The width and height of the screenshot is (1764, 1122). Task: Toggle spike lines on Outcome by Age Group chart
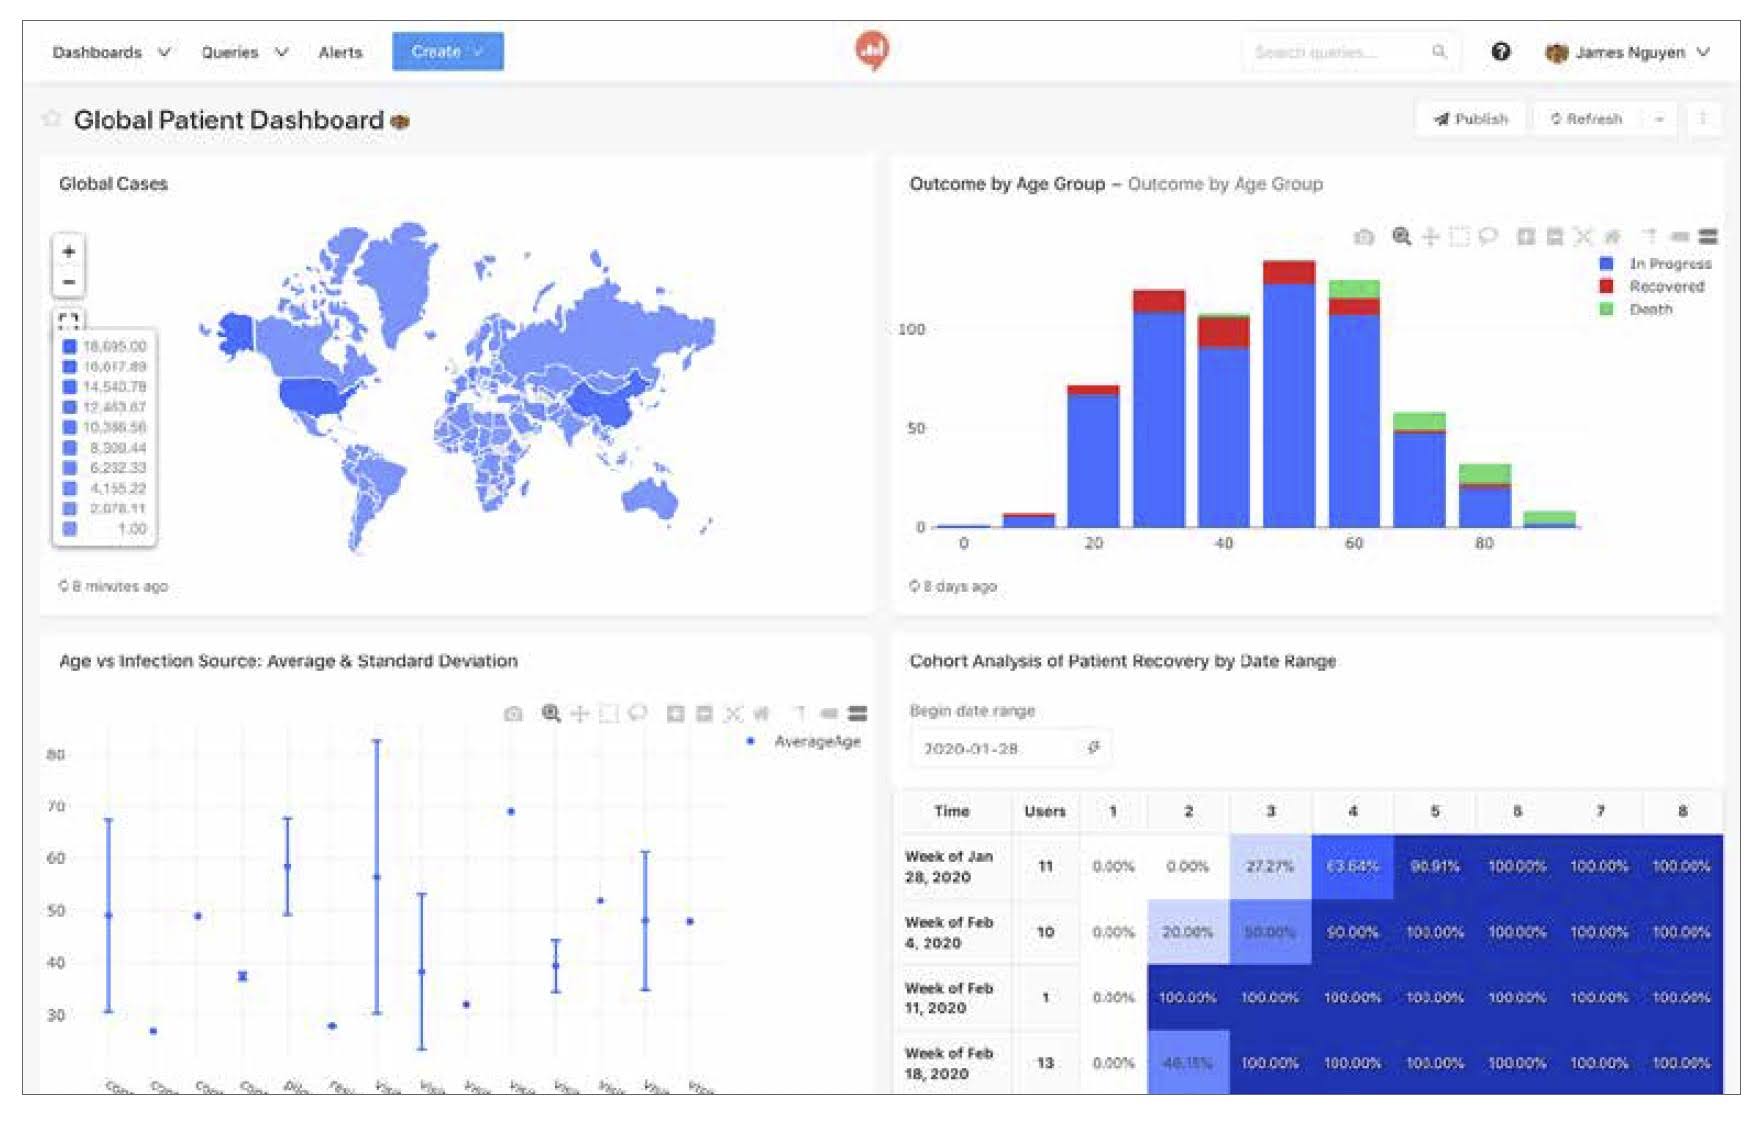[1650, 237]
